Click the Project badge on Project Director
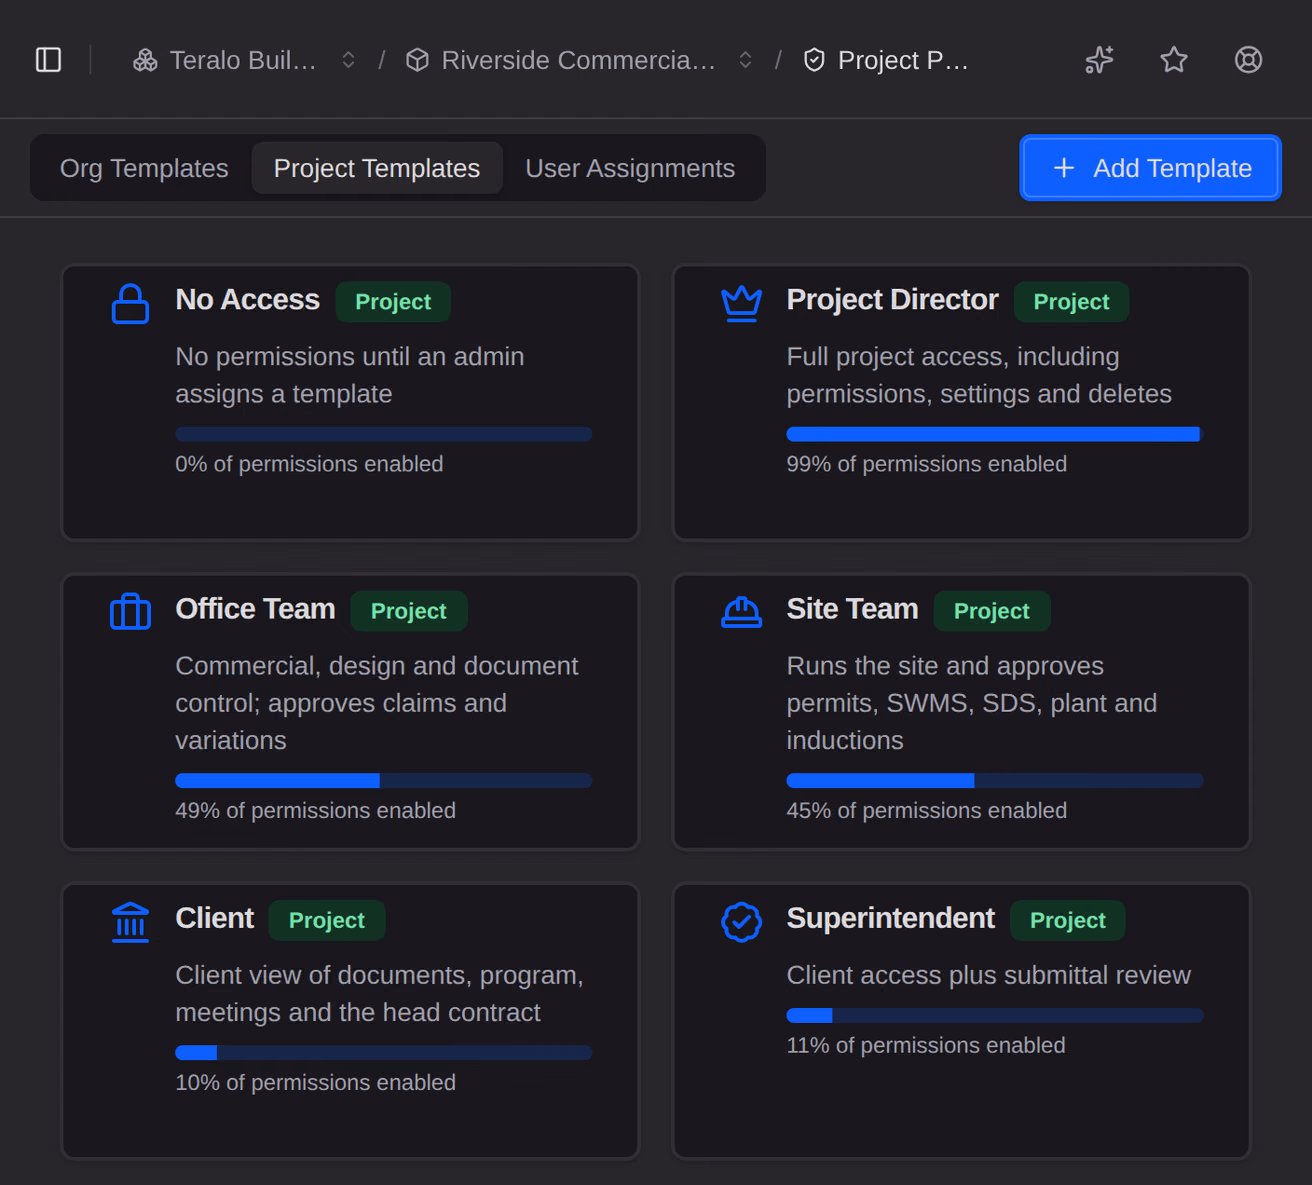The image size is (1312, 1185). 1071,302
